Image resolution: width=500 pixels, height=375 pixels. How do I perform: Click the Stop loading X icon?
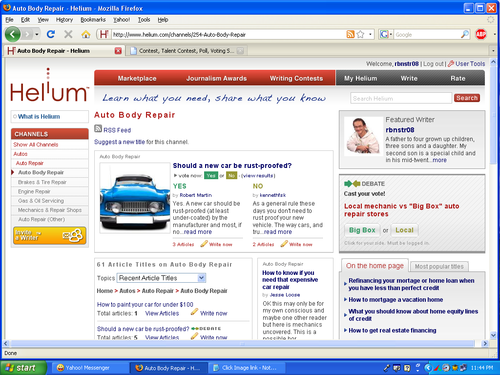68,34
